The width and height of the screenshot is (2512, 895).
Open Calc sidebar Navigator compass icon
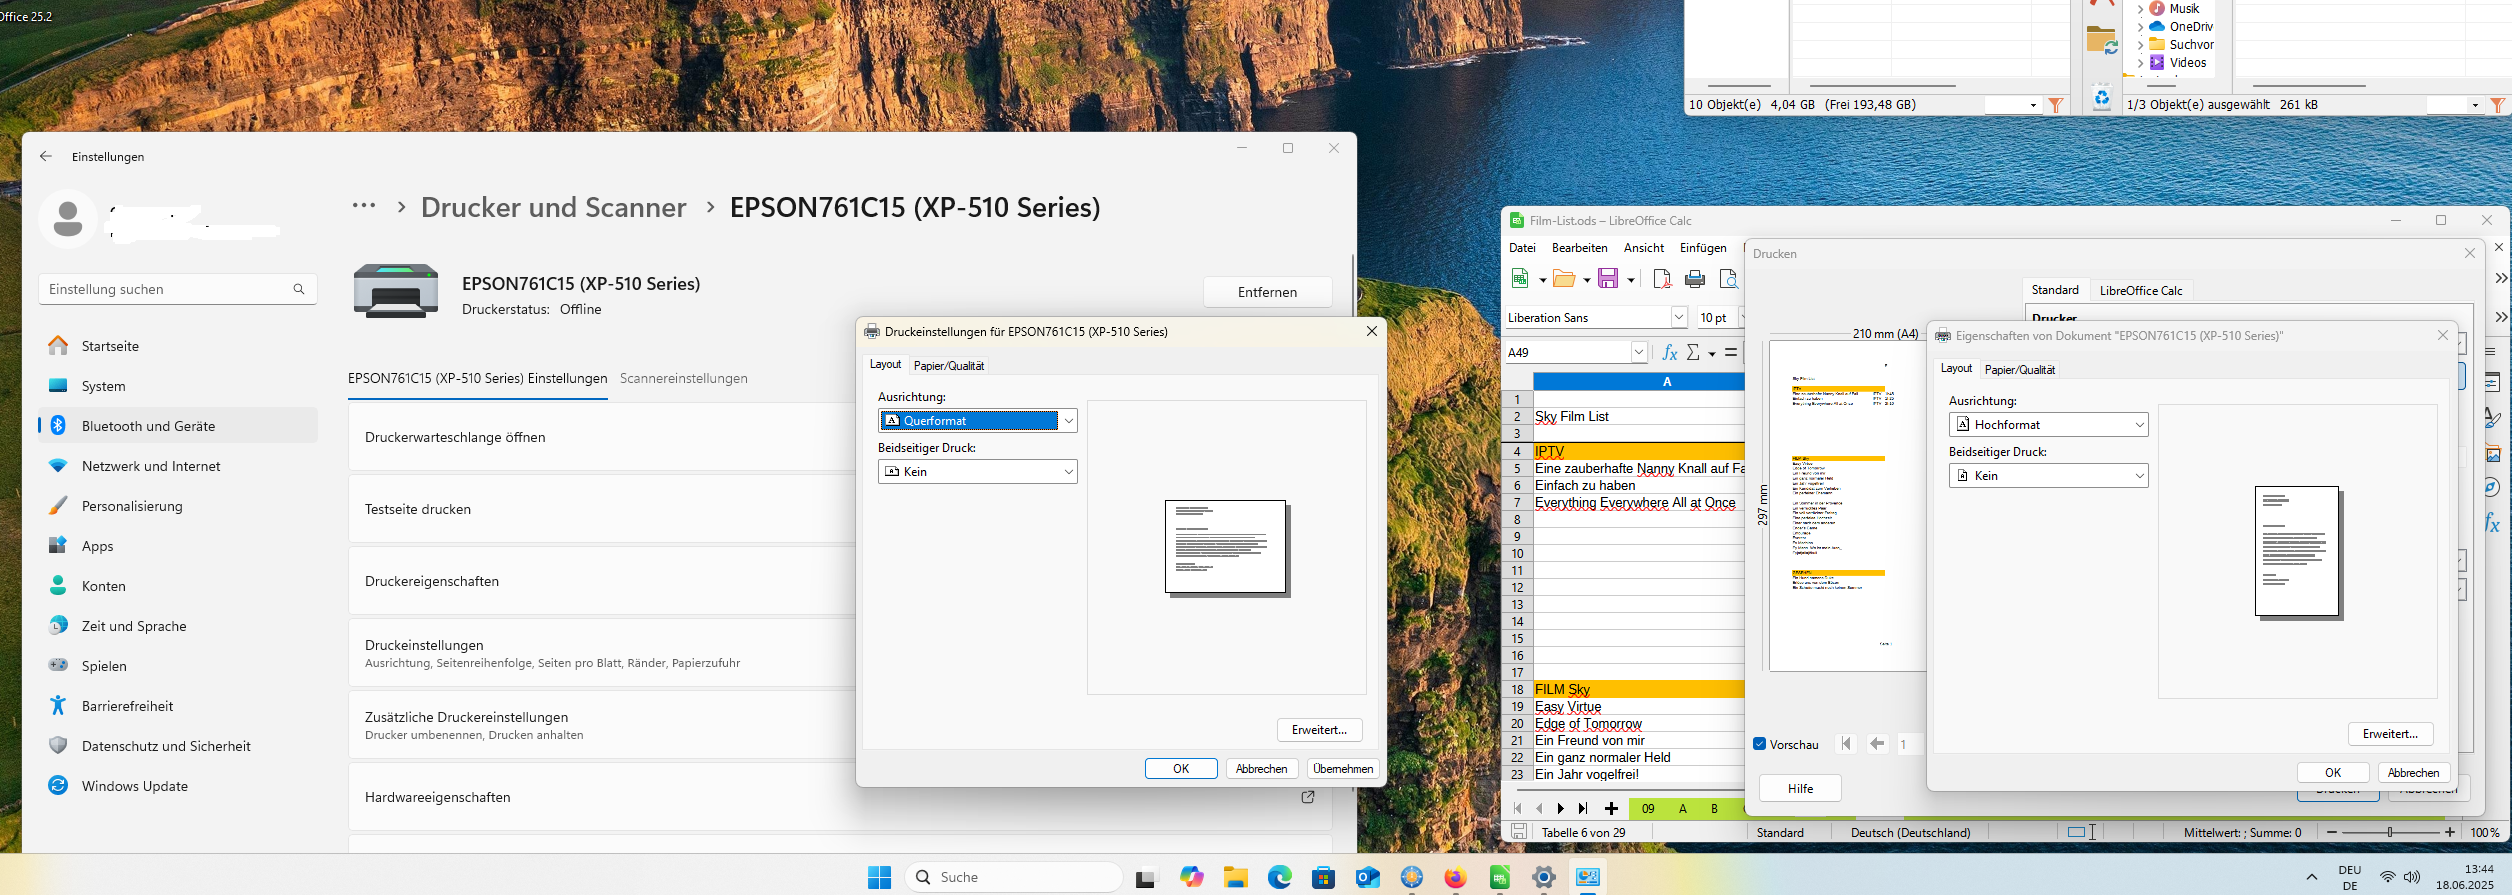pos(2493,488)
